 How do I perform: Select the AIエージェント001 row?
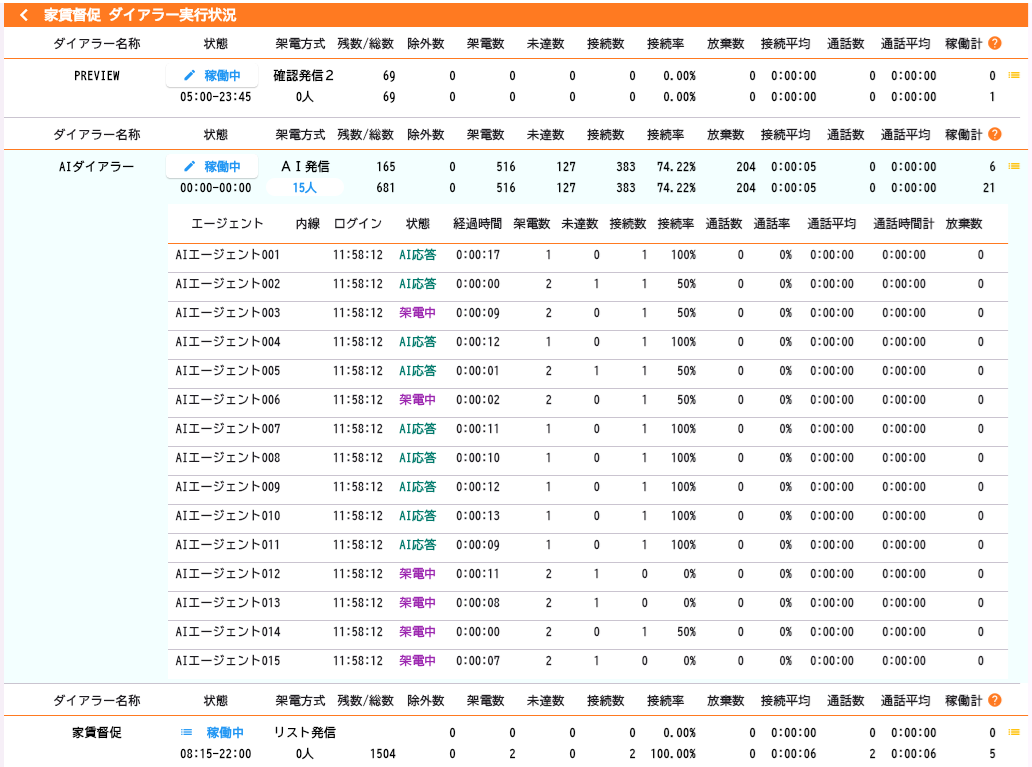pos(227,255)
